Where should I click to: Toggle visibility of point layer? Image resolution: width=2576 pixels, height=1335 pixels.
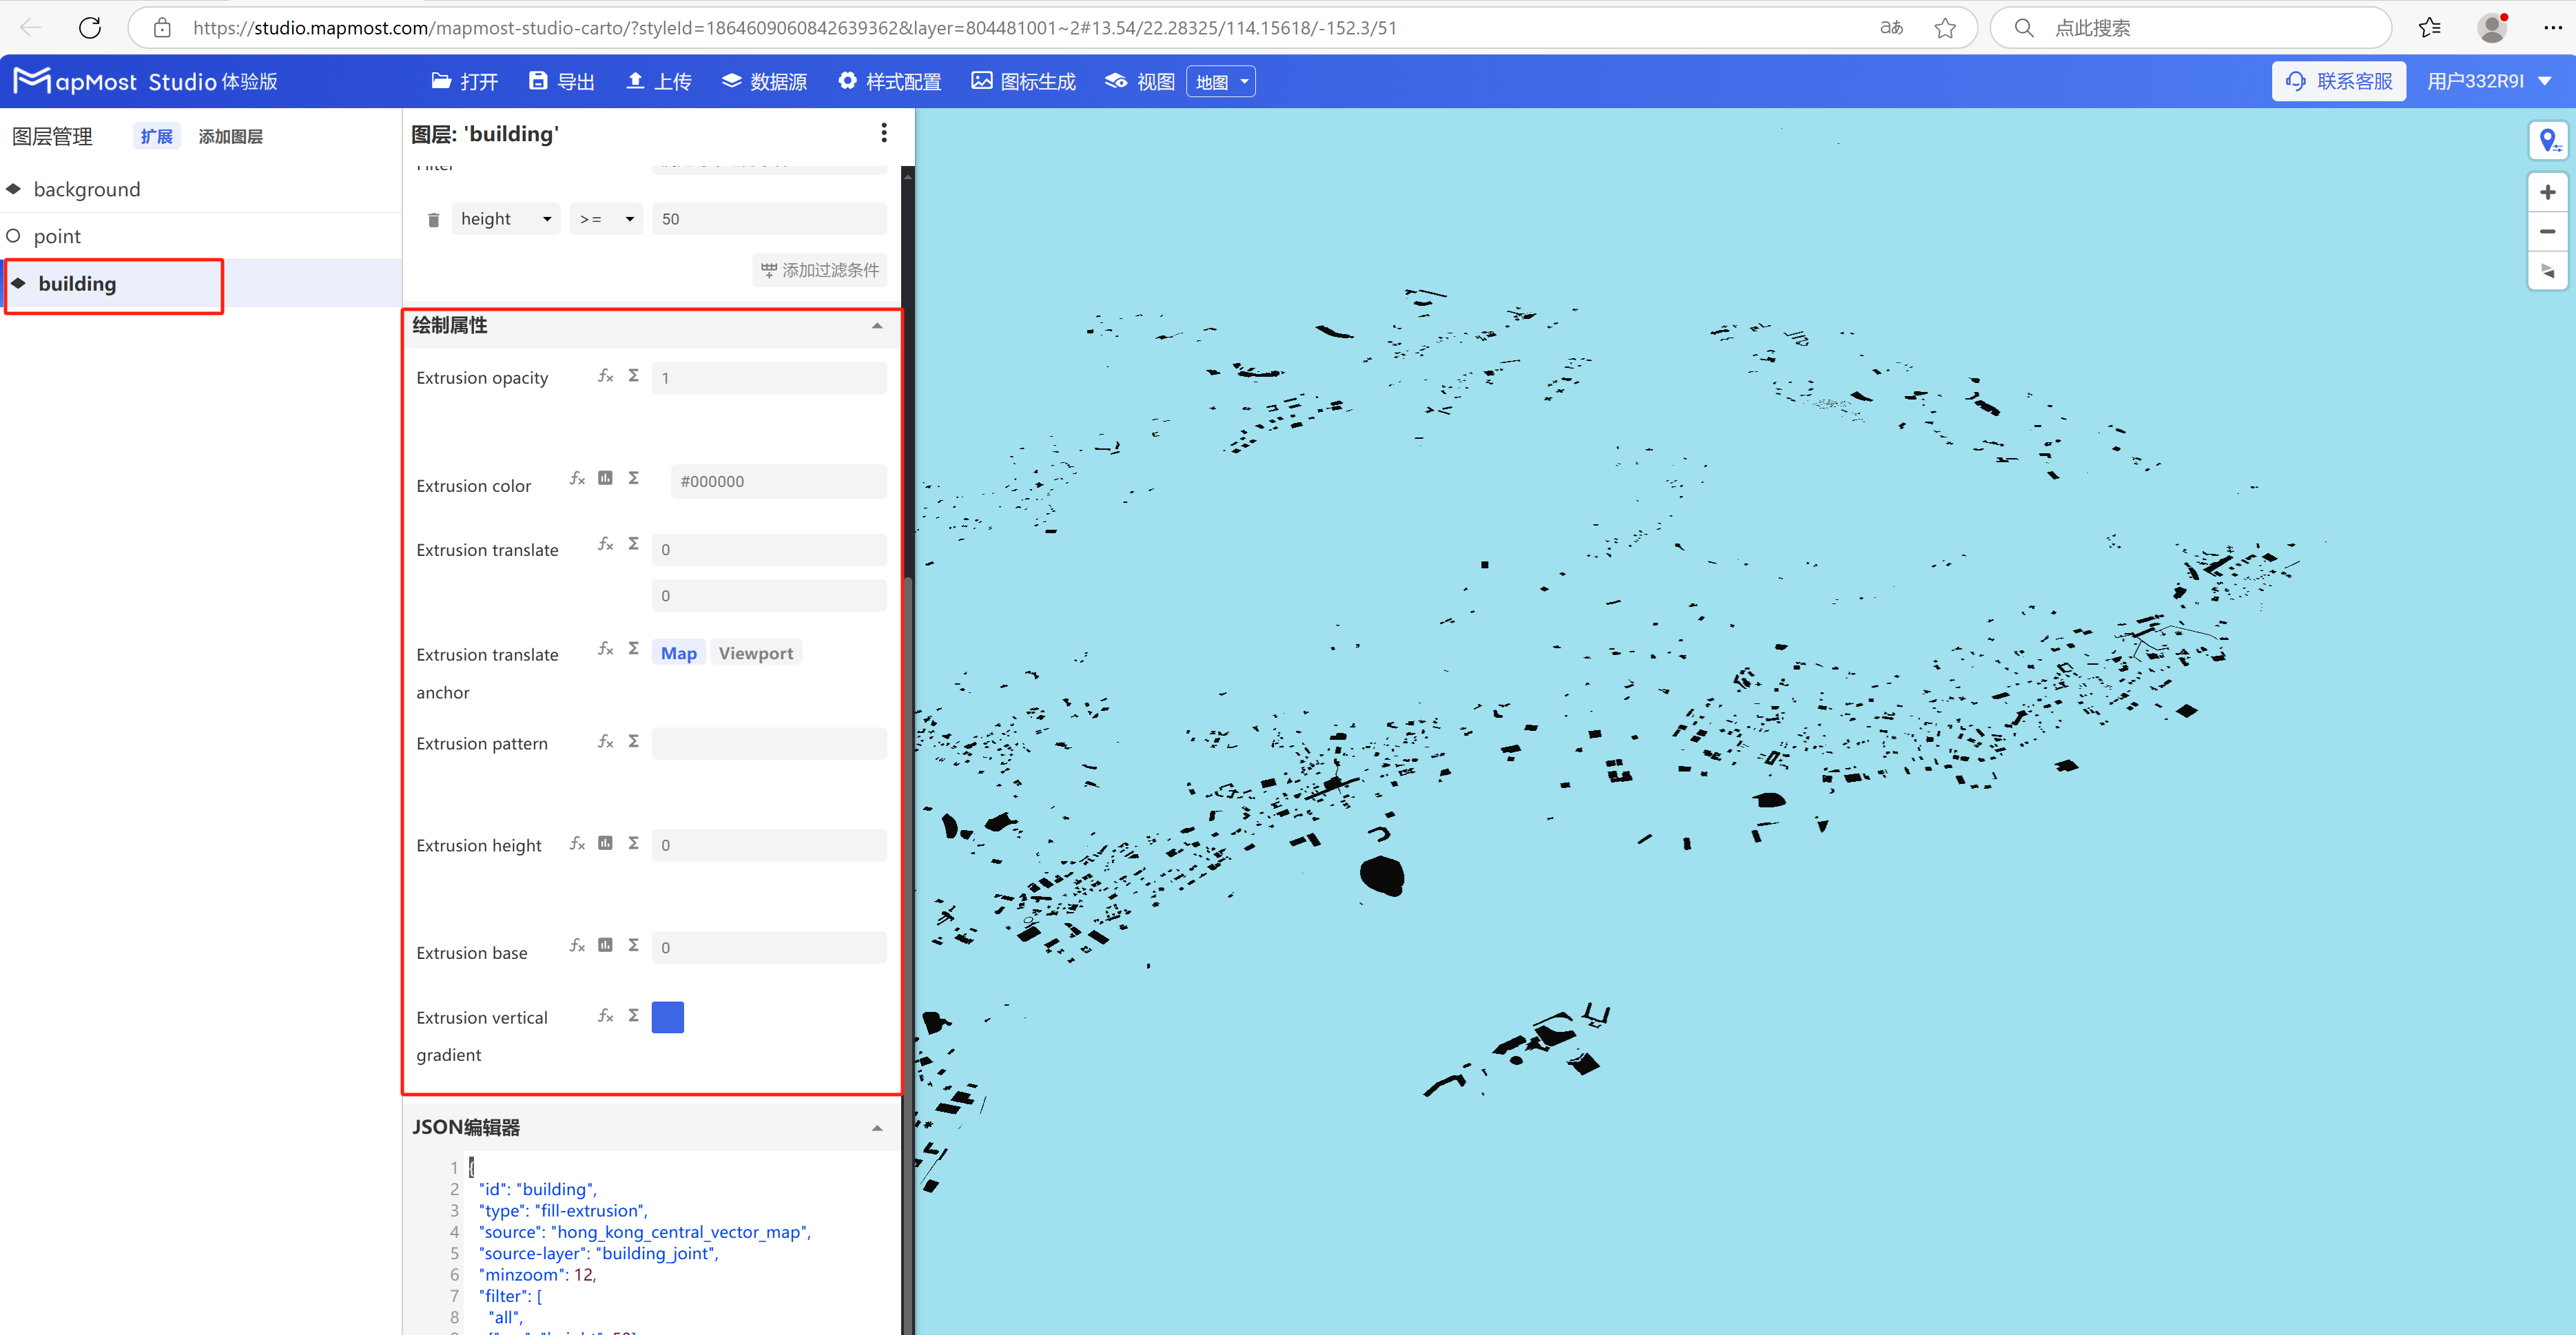pos(14,236)
